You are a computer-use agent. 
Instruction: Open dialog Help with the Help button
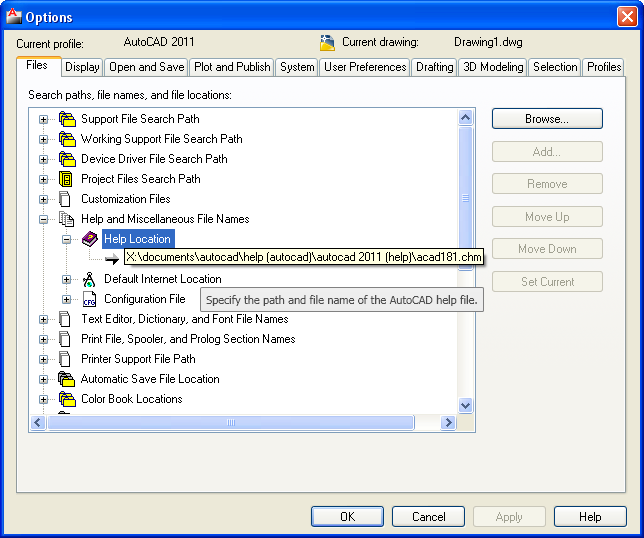pyautogui.click(x=590, y=517)
